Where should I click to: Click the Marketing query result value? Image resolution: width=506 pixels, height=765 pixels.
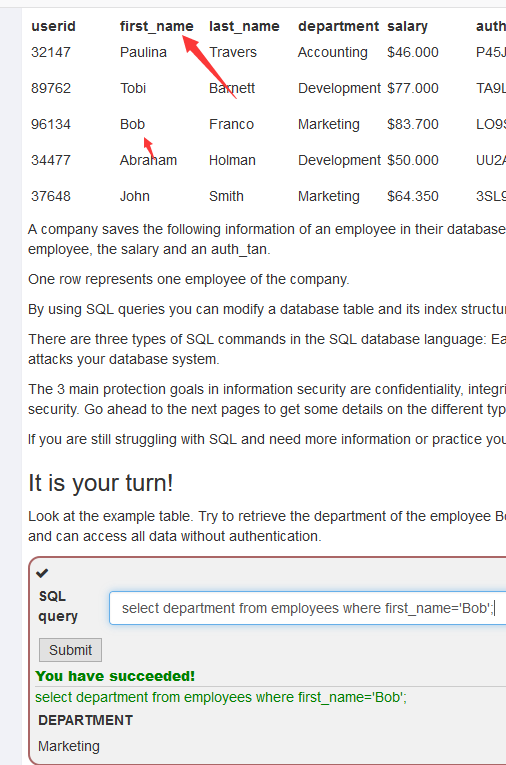pyautogui.click(x=69, y=746)
